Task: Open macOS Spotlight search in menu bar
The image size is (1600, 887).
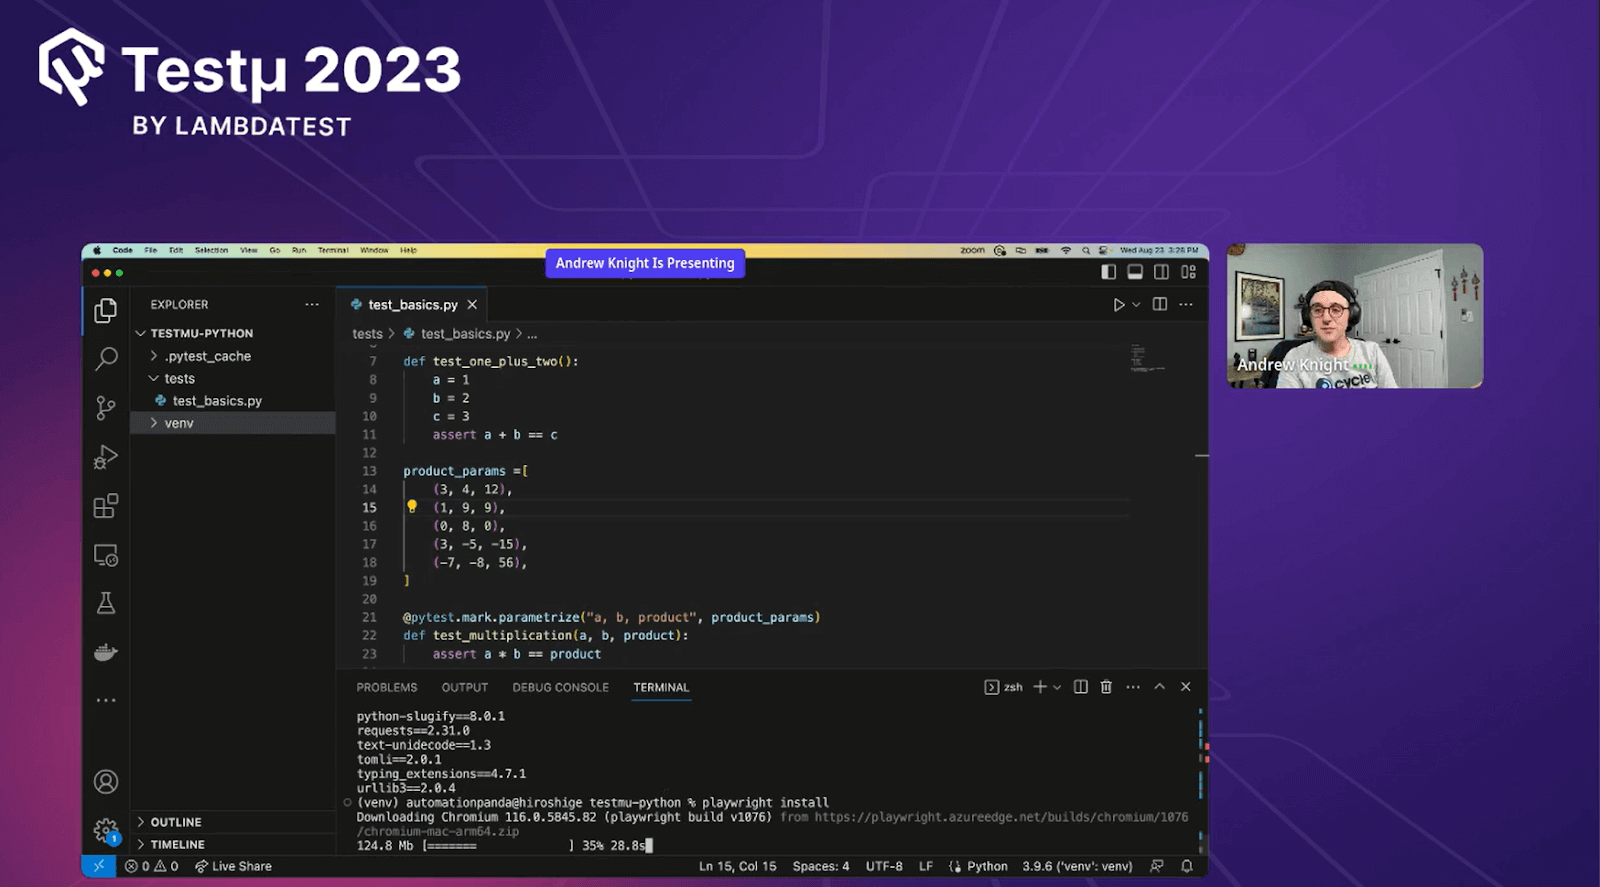Action: 1085,250
